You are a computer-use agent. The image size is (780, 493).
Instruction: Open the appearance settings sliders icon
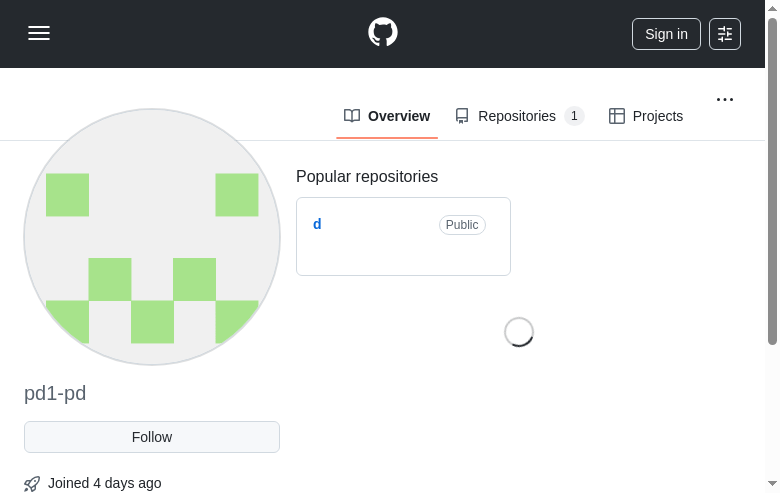725,34
